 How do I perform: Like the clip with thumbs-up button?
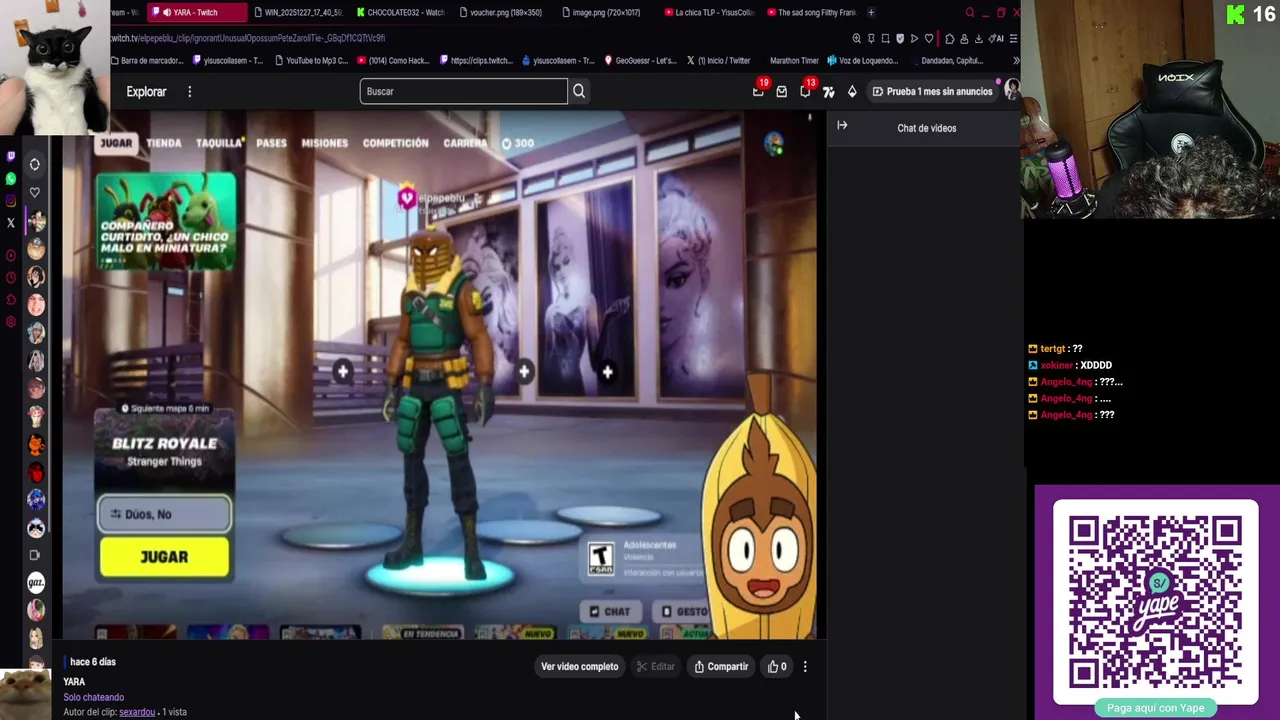click(776, 666)
